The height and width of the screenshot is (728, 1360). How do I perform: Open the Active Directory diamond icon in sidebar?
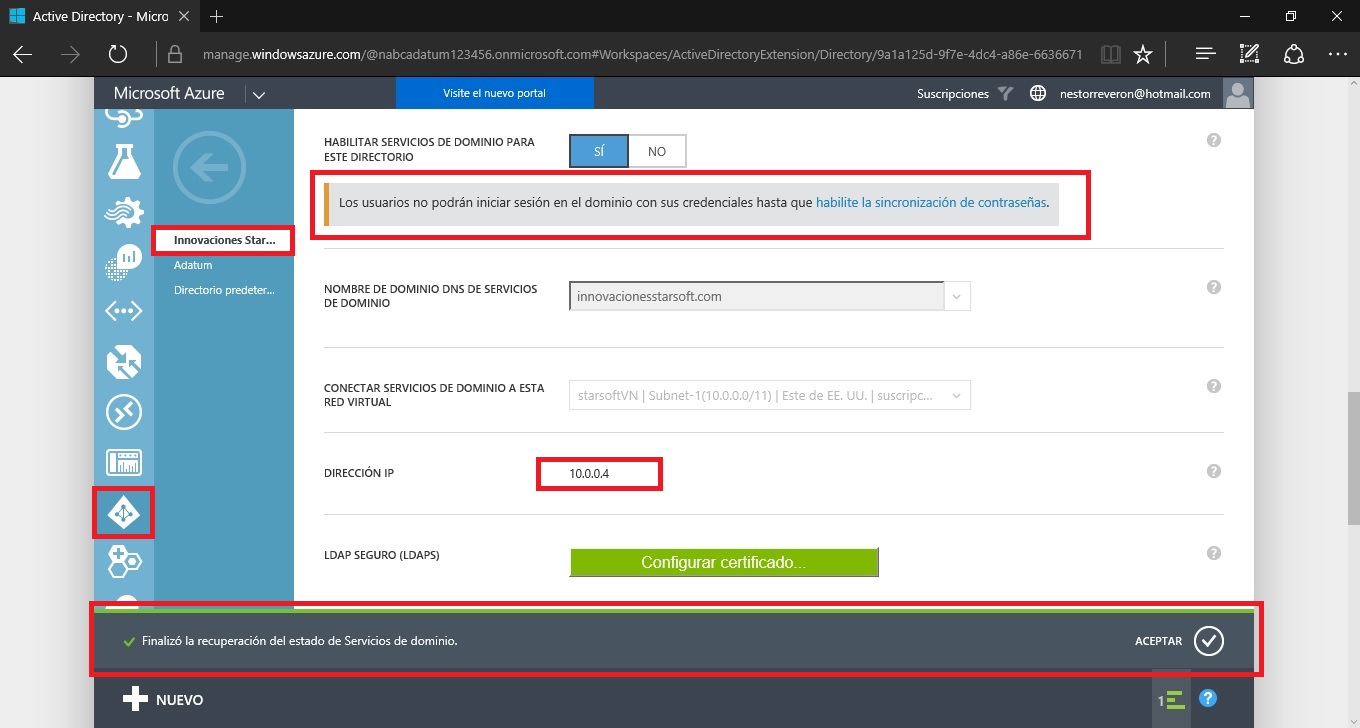[x=123, y=514]
